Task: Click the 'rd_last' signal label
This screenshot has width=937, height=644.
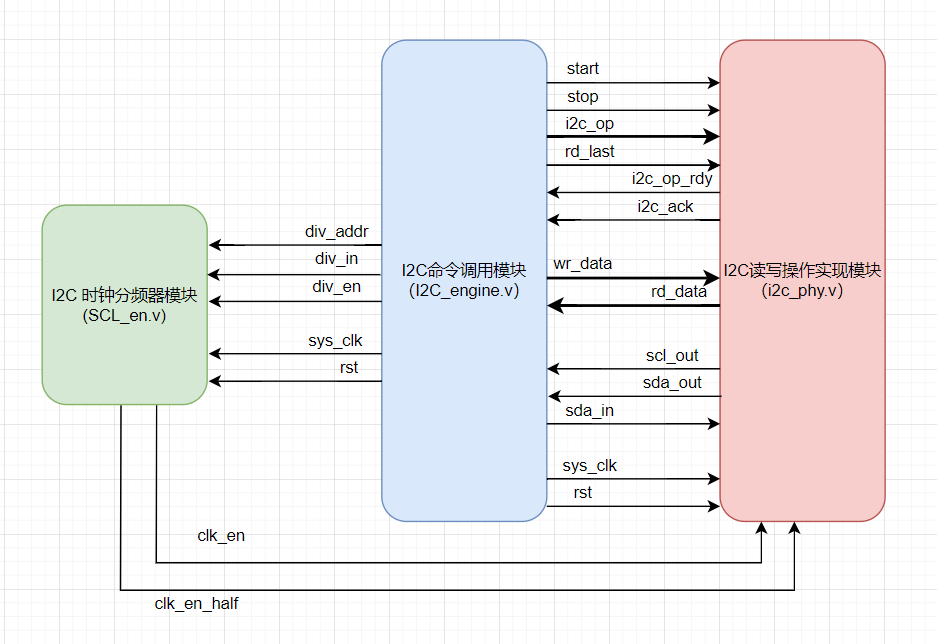Action: click(589, 152)
